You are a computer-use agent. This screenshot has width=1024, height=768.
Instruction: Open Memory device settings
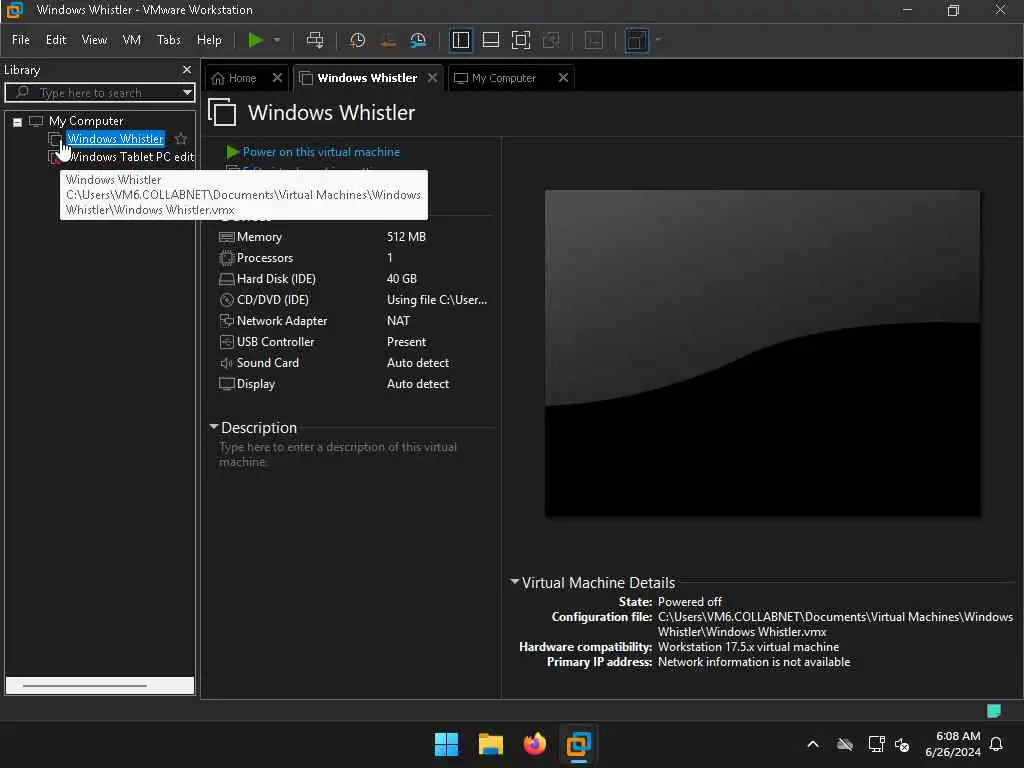point(259,237)
